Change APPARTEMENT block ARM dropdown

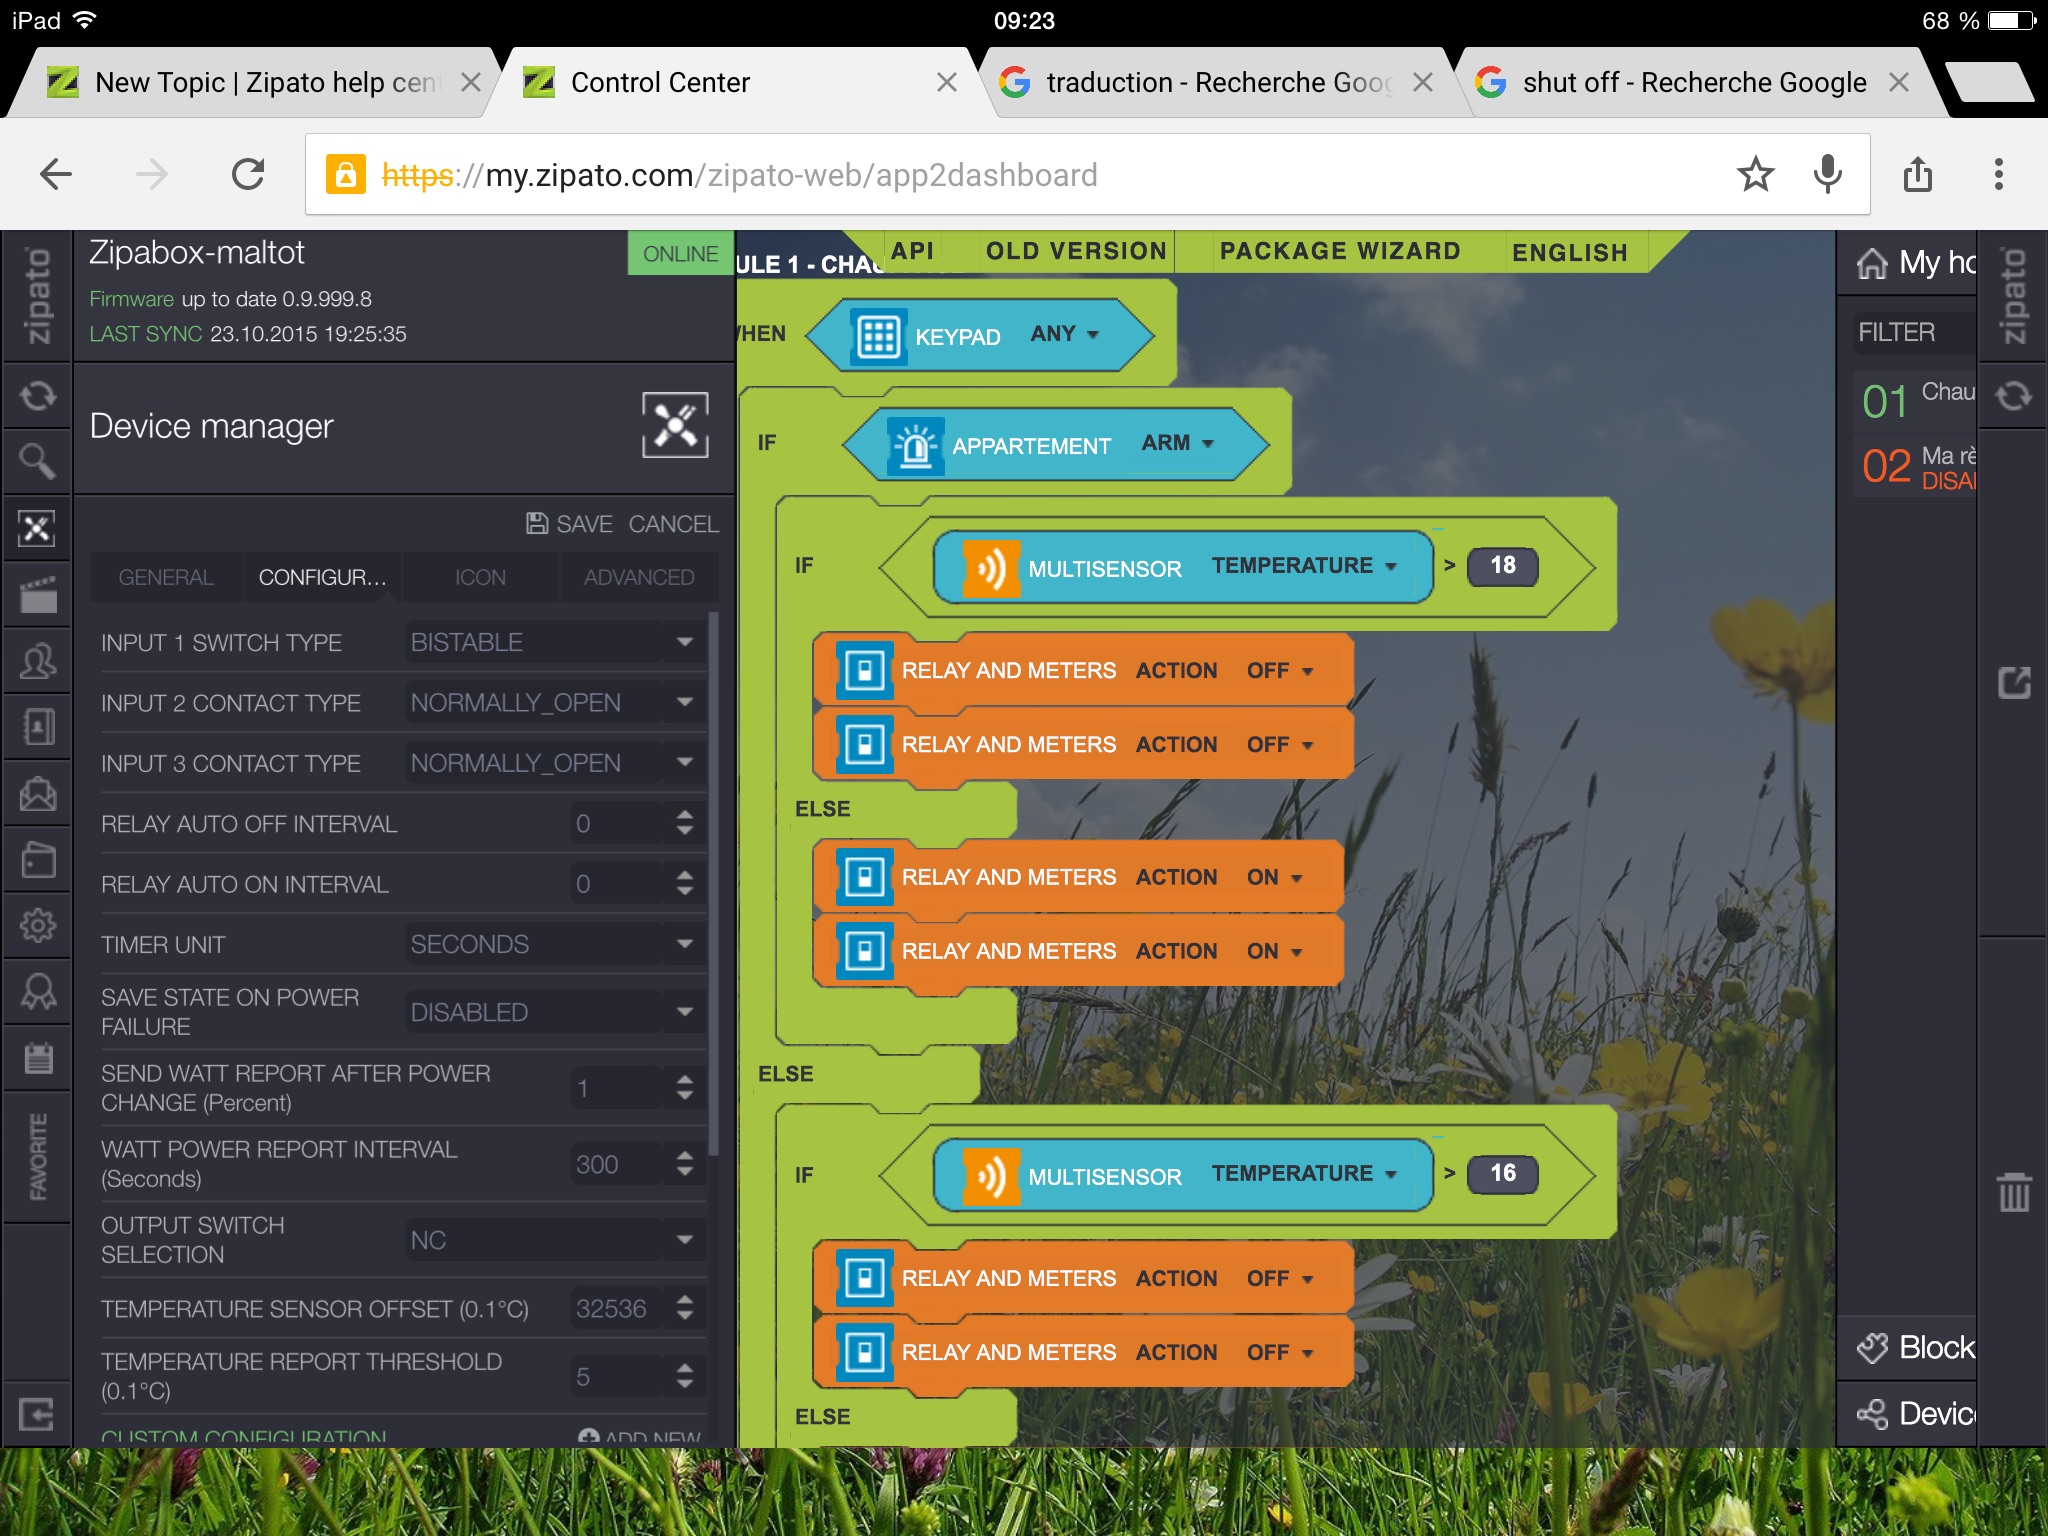coord(1178,443)
